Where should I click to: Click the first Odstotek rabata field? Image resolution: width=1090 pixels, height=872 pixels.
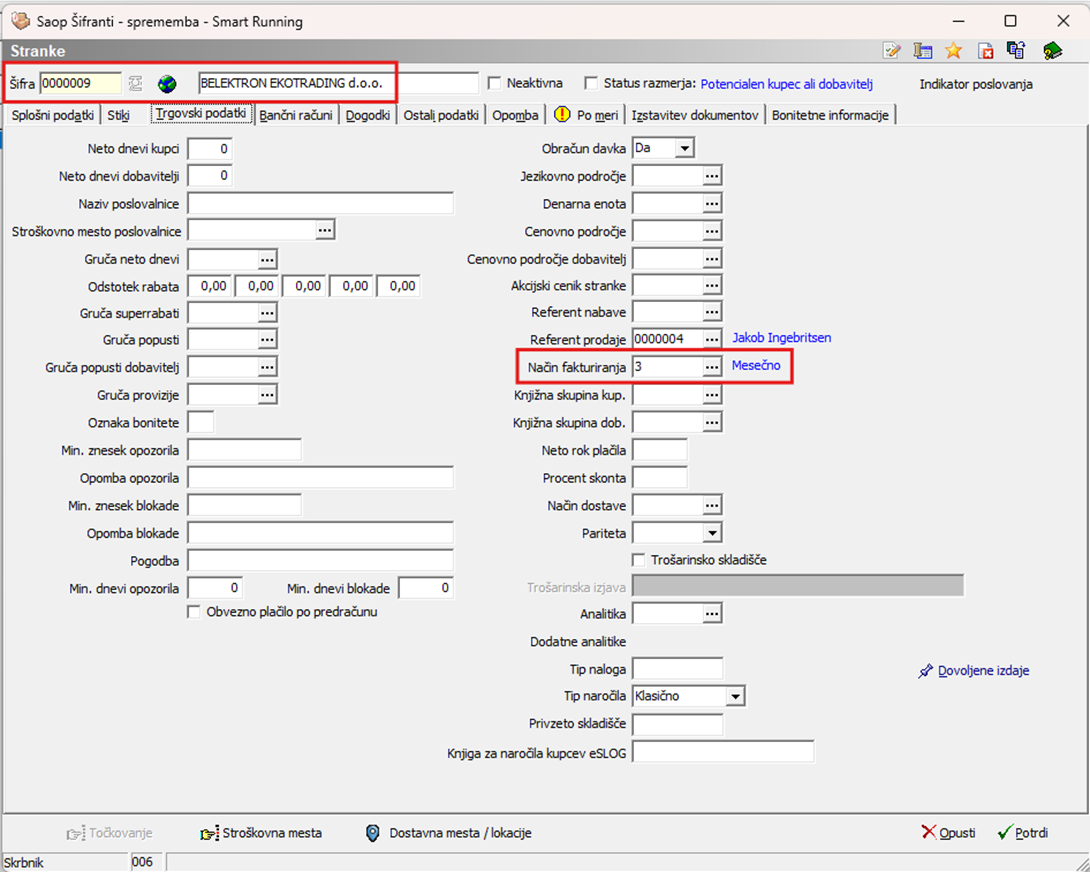pos(210,286)
